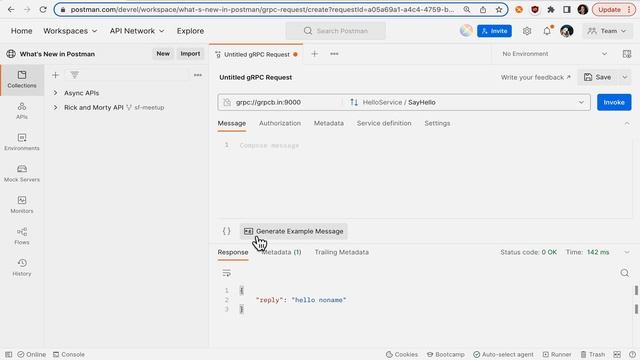Open the environment quick look icon
Screen dimensions: 640x360
pyautogui.click(x=627, y=54)
